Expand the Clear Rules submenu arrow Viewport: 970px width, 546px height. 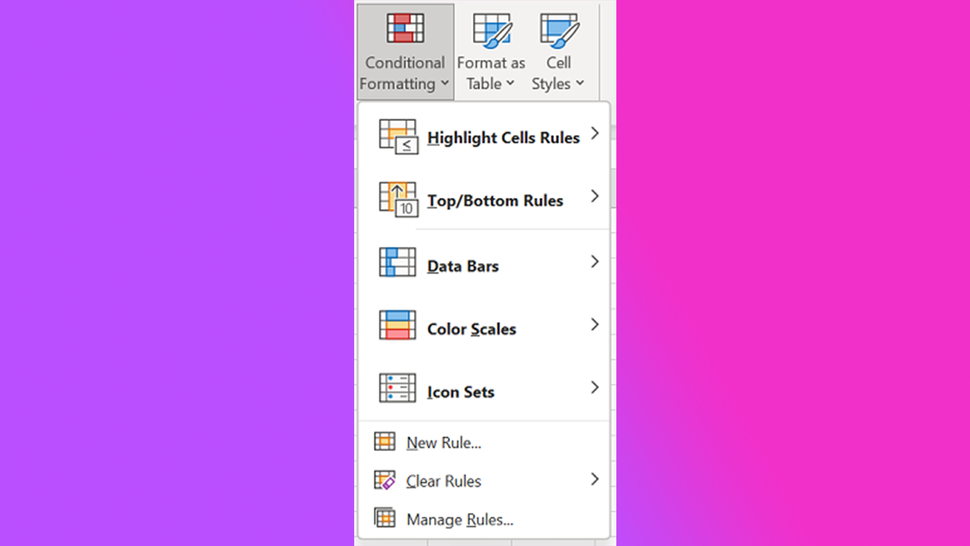click(594, 479)
